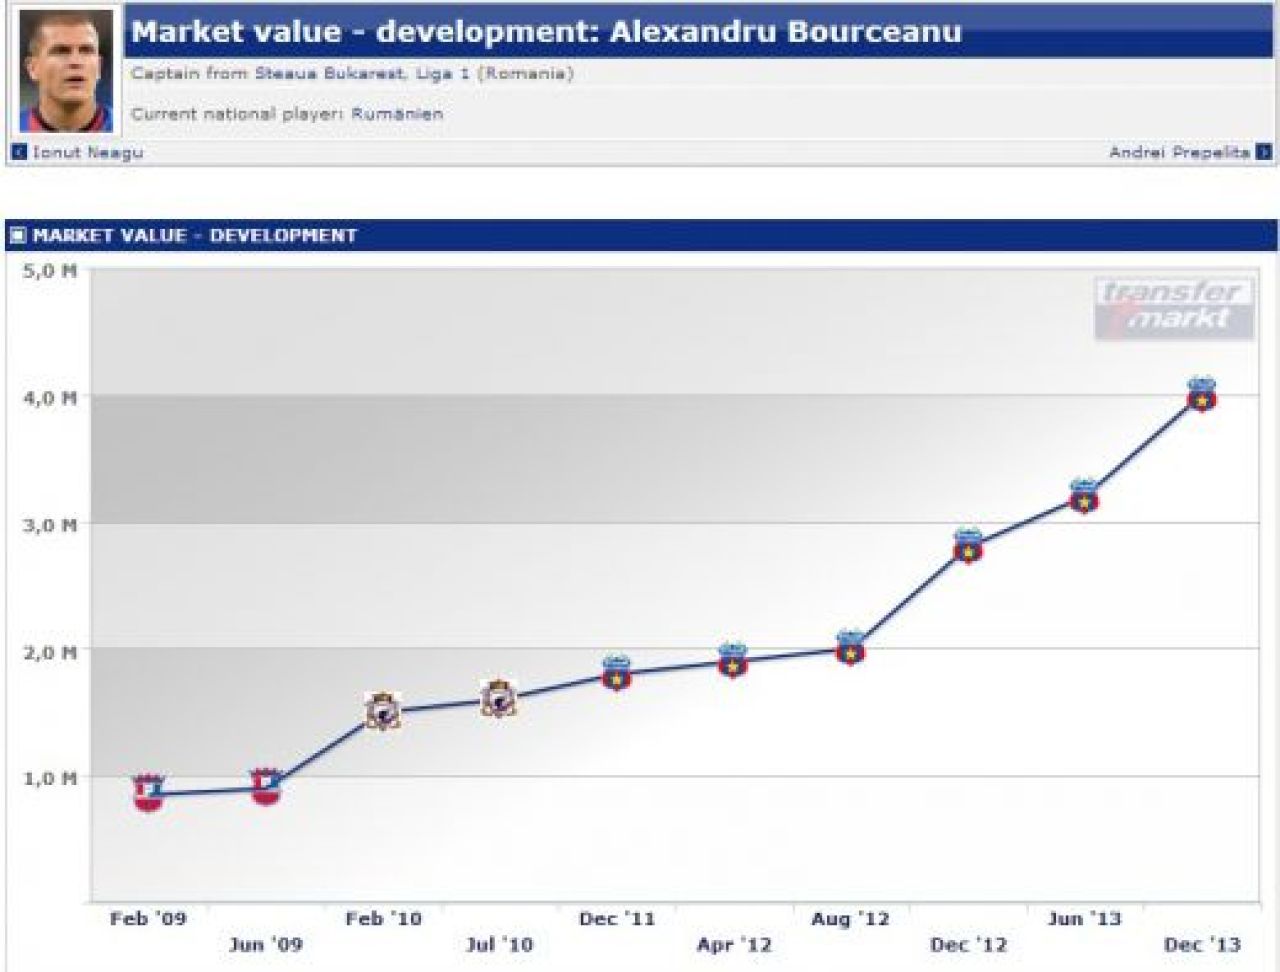Select the Jun '13 Steaua crest data point
This screenshot has height=972, width=1280.
pyautogui.click(x=1084, y=496)
